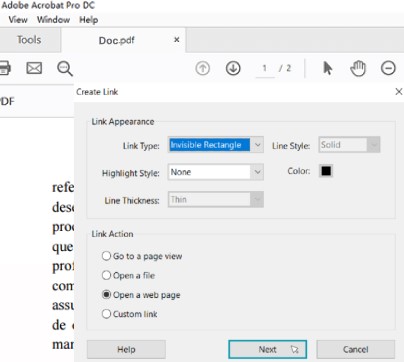Click the printer icon in toolbar
This screenshot has width=404, height=362.
(5, 68)
